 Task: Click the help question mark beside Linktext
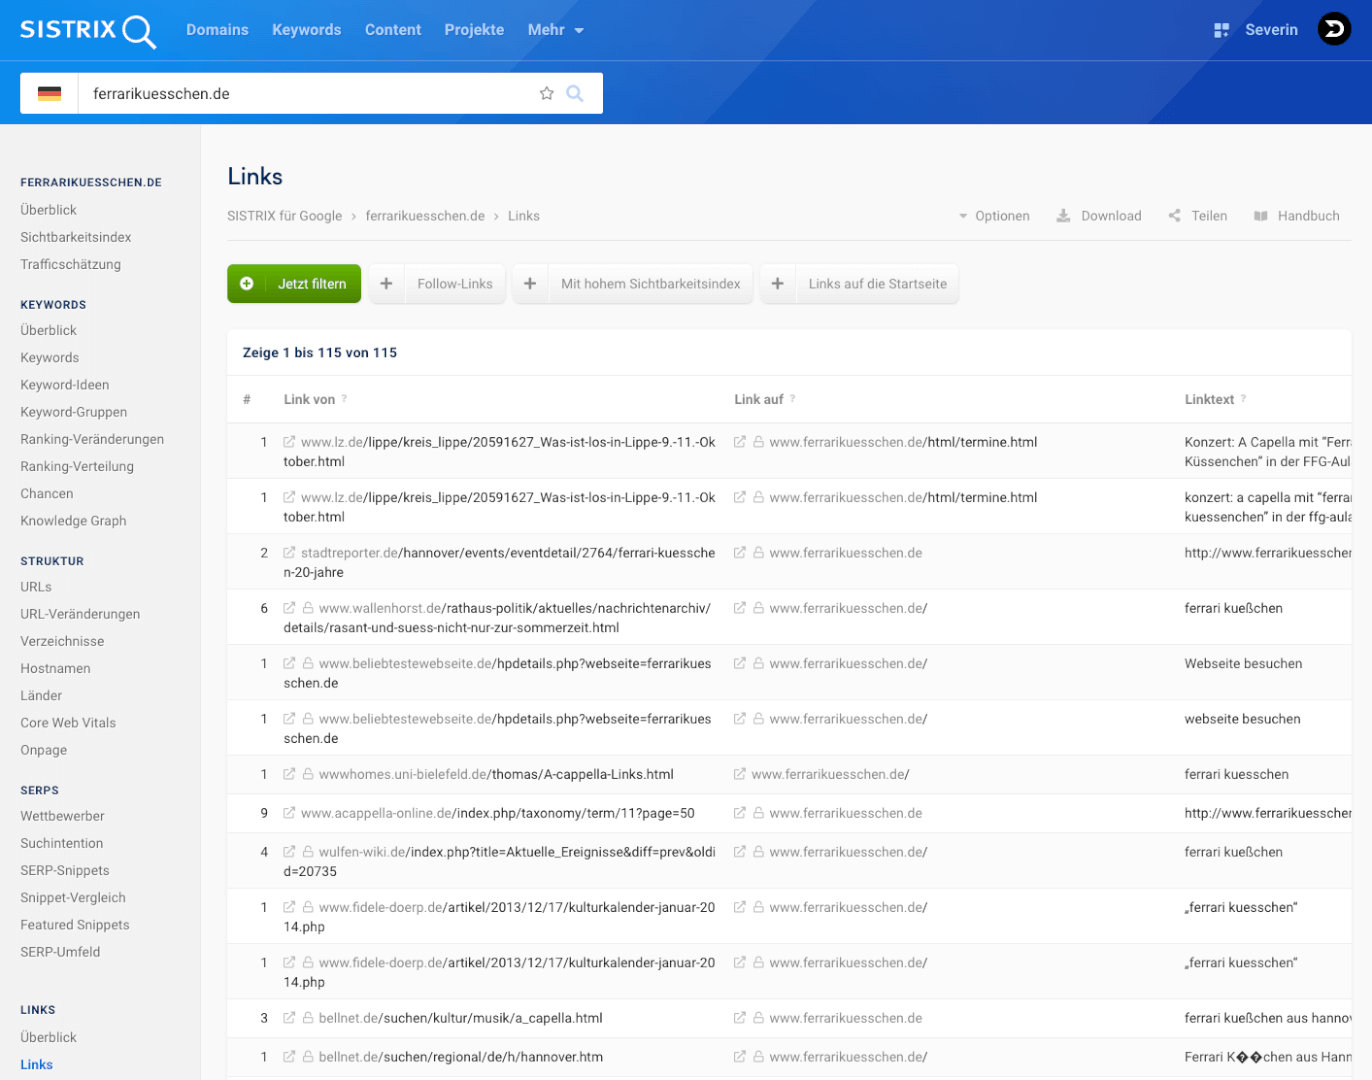1243,399
